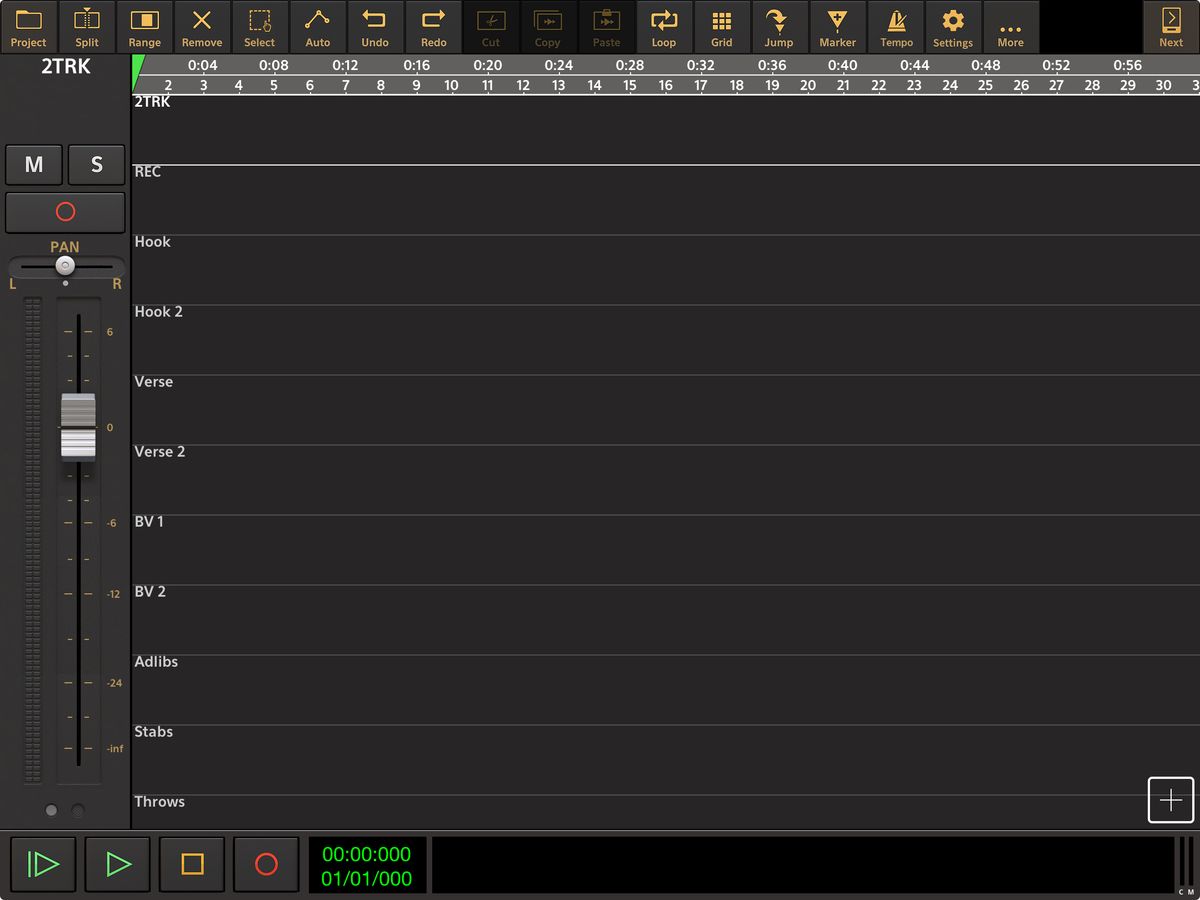Redo the last undone action
The height and width of the screenshot is (900, 1200).
433,27
